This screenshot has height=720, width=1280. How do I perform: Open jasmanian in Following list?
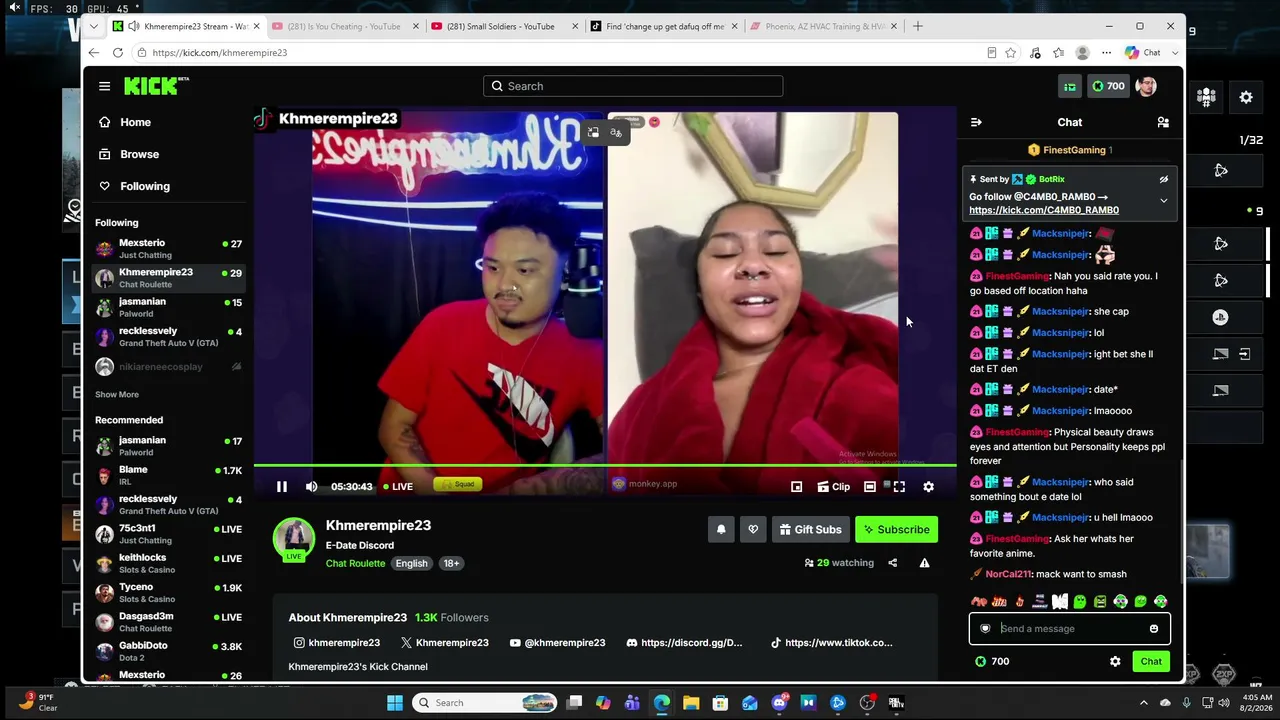pyautogui.click(x=169, y=307)
